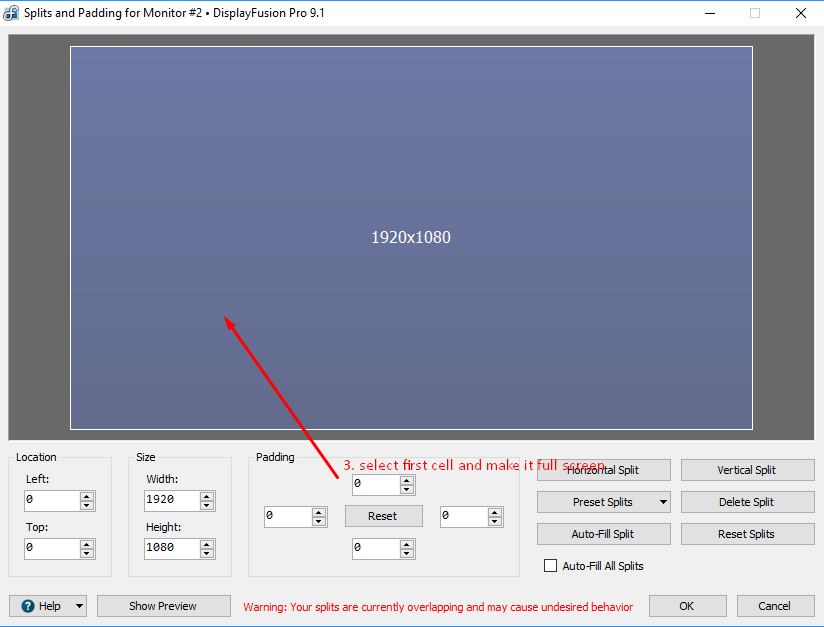The height and width of the screenshot is (627, 824).
Task: Open the Help dropdown arrow
Action: pyautogui.click(x=79, y=606)
